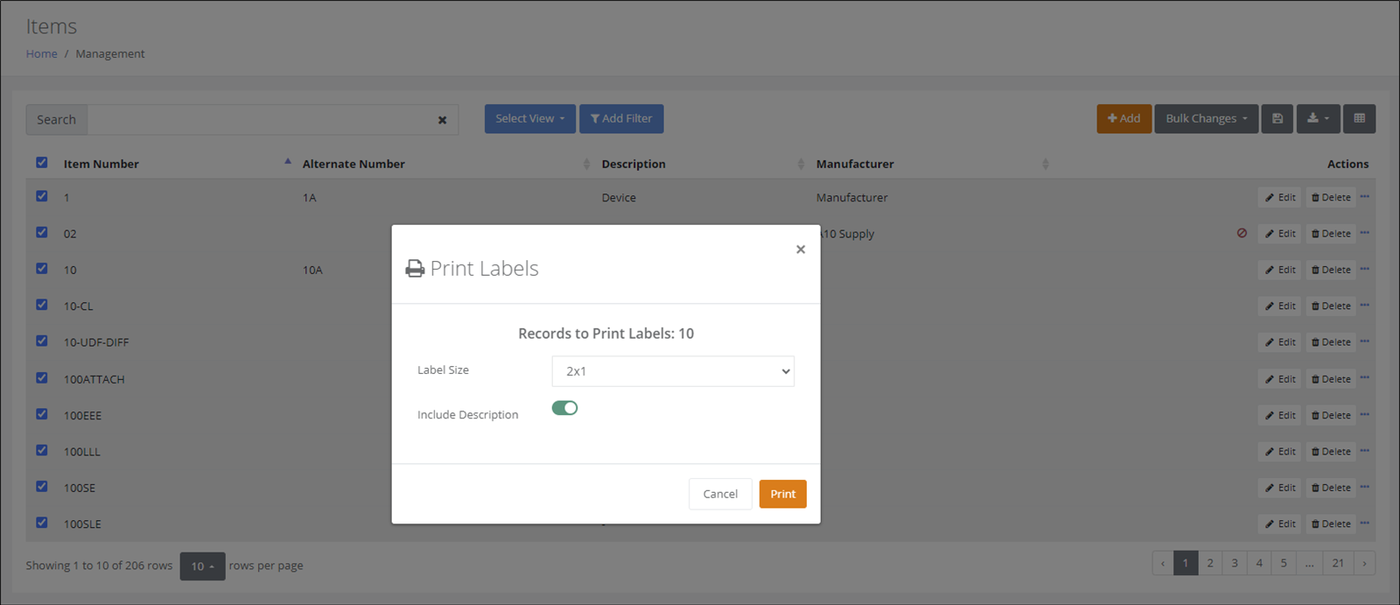Delete item 100SE row
Image resolution: width=1400 pixels, height=605 pixels.
pyautogui.click(x=1330, y=488)
